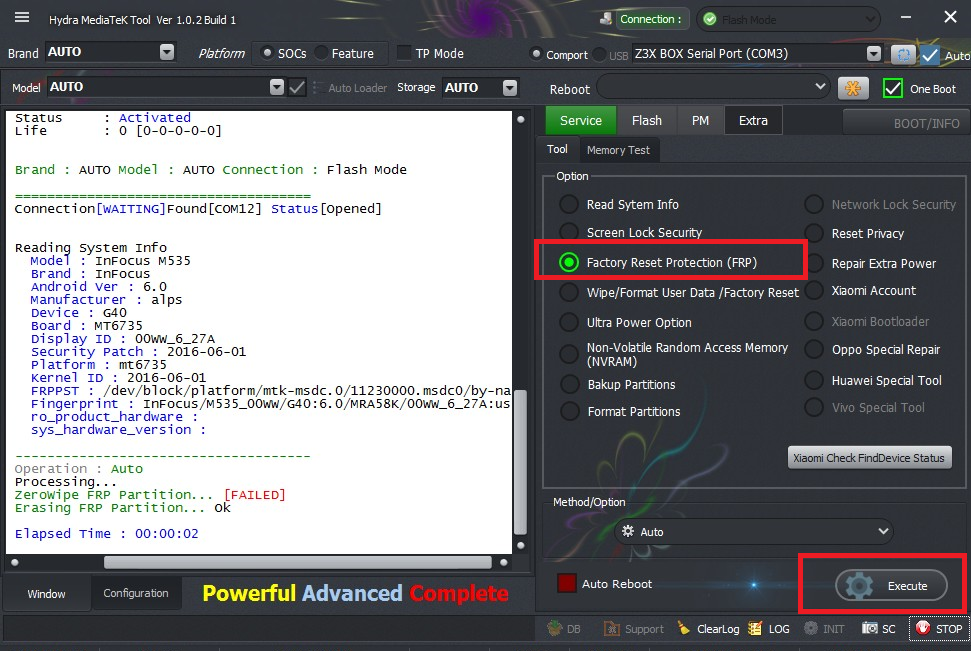
Task: Click Xiaomi Check FindDevice Status button
Action: 869,458
